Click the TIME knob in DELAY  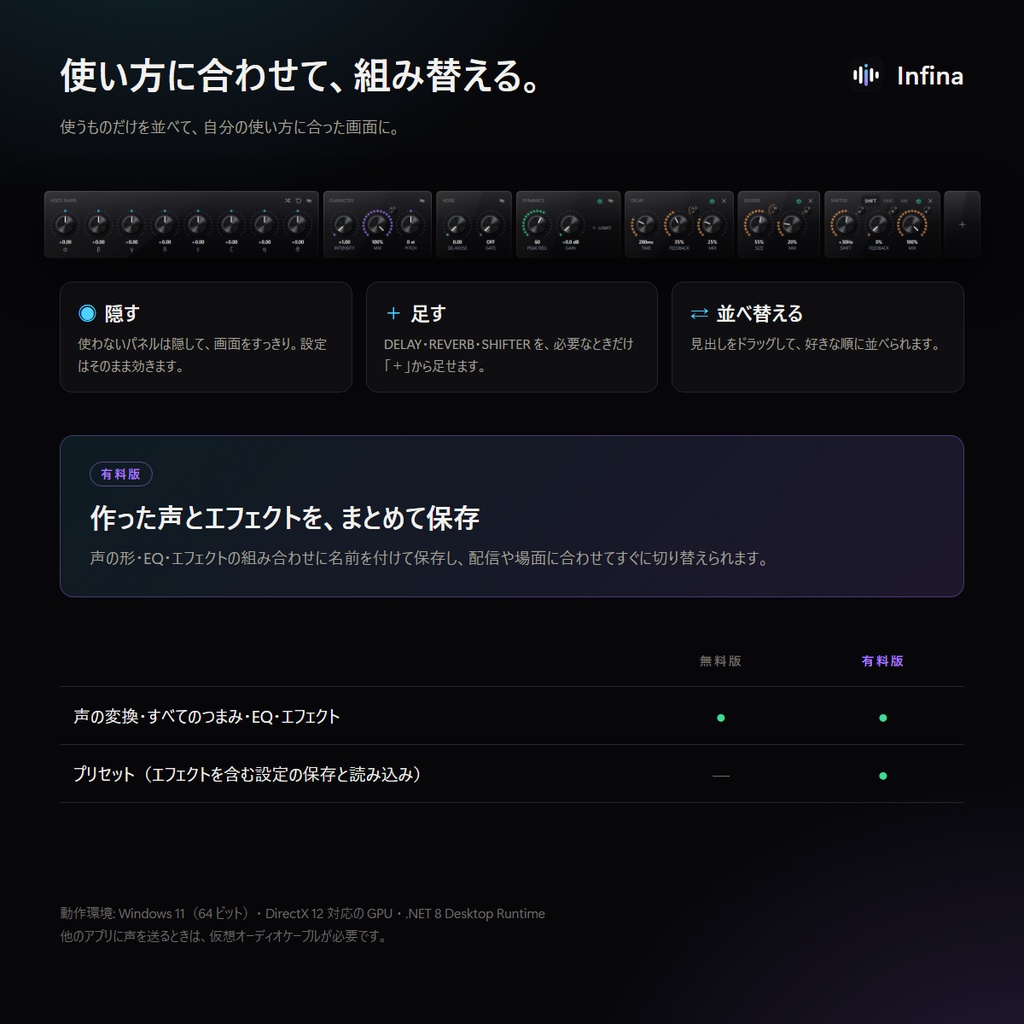pos(645,225)
